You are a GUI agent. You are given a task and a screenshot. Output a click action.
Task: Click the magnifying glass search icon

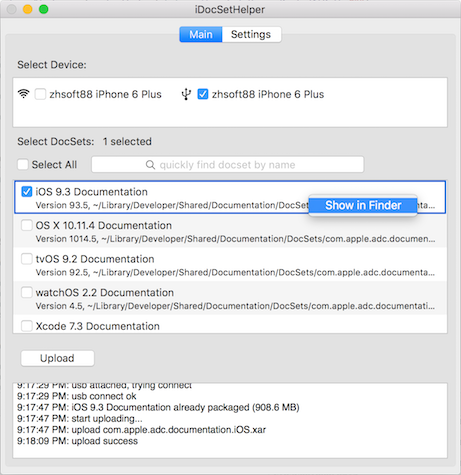click(150, 165)
